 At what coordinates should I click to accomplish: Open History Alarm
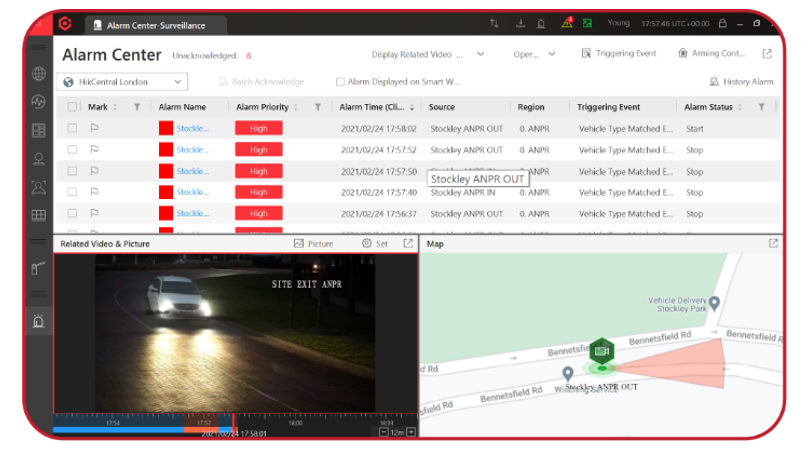(x=741, y=81)
